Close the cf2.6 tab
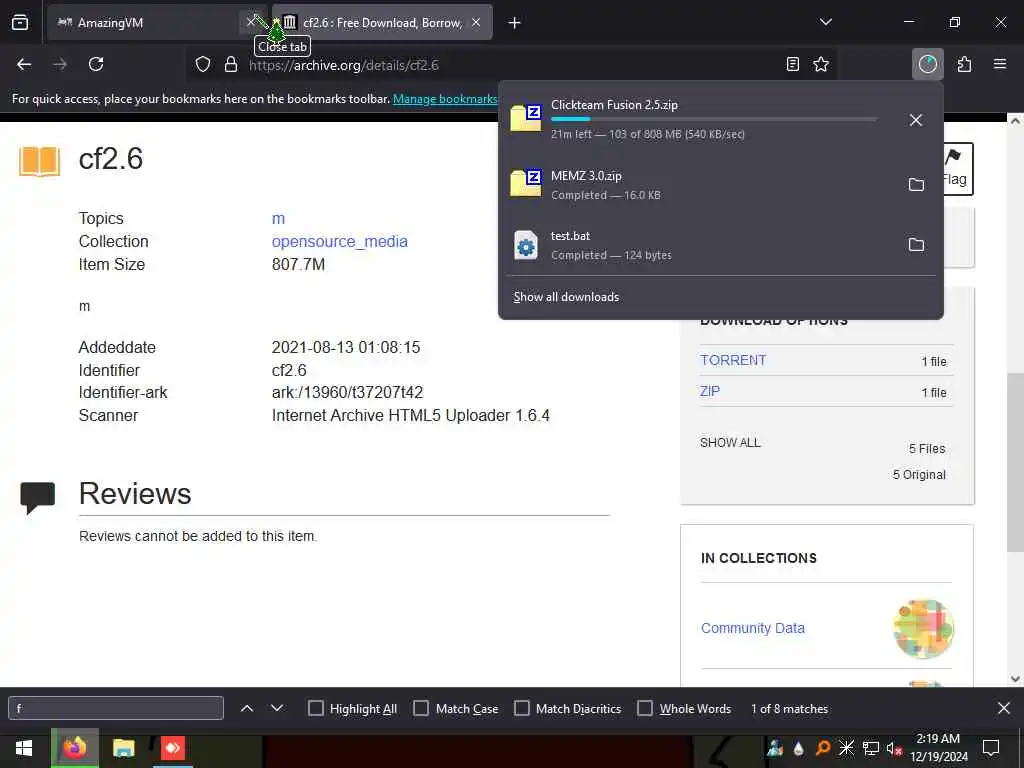1024x768 pixels. 476,23
